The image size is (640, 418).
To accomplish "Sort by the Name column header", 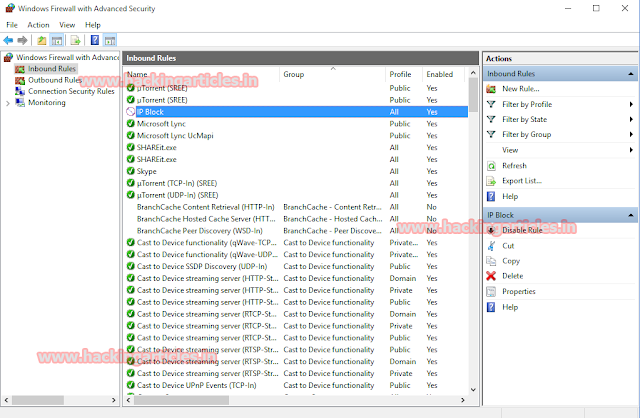I will pos(202,74).
